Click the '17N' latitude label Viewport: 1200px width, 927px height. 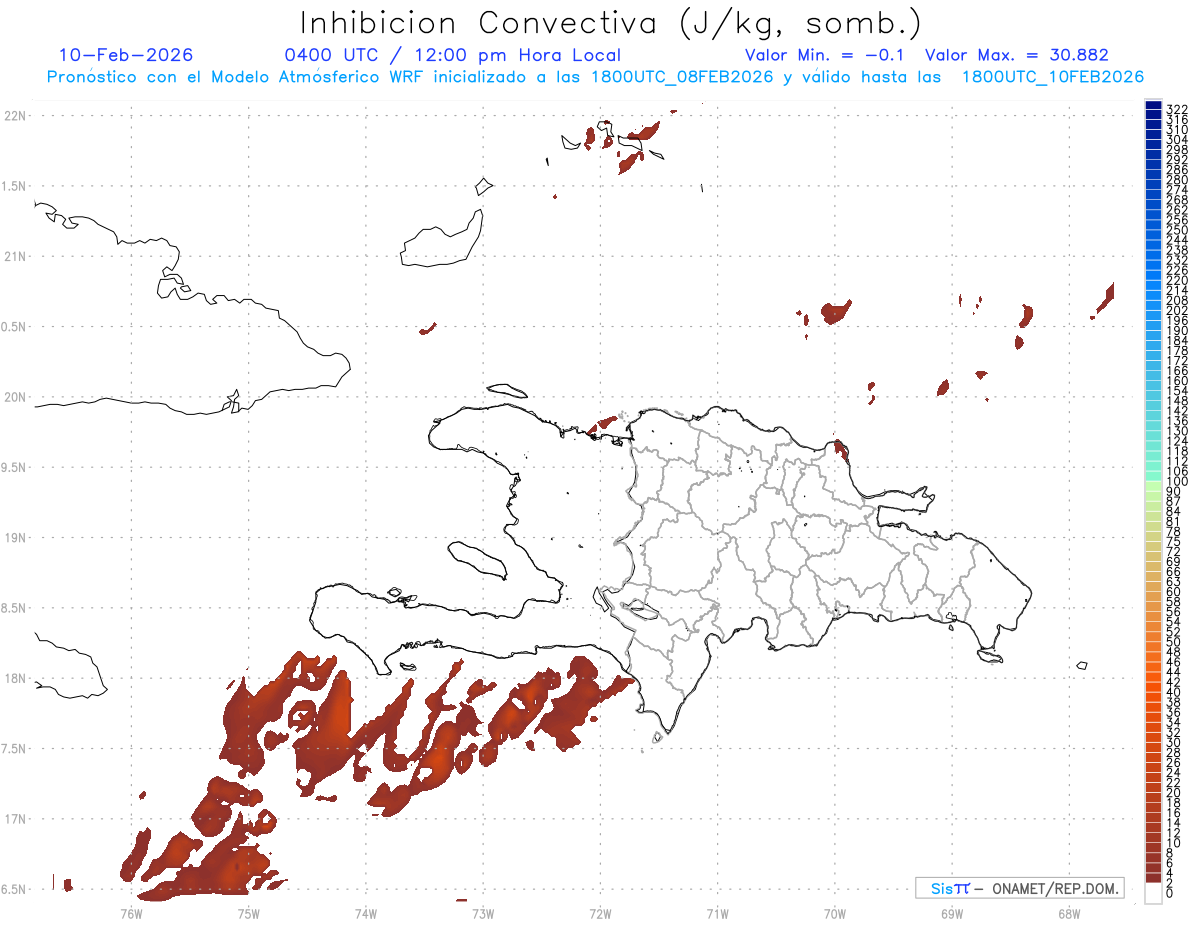[14, 819]
